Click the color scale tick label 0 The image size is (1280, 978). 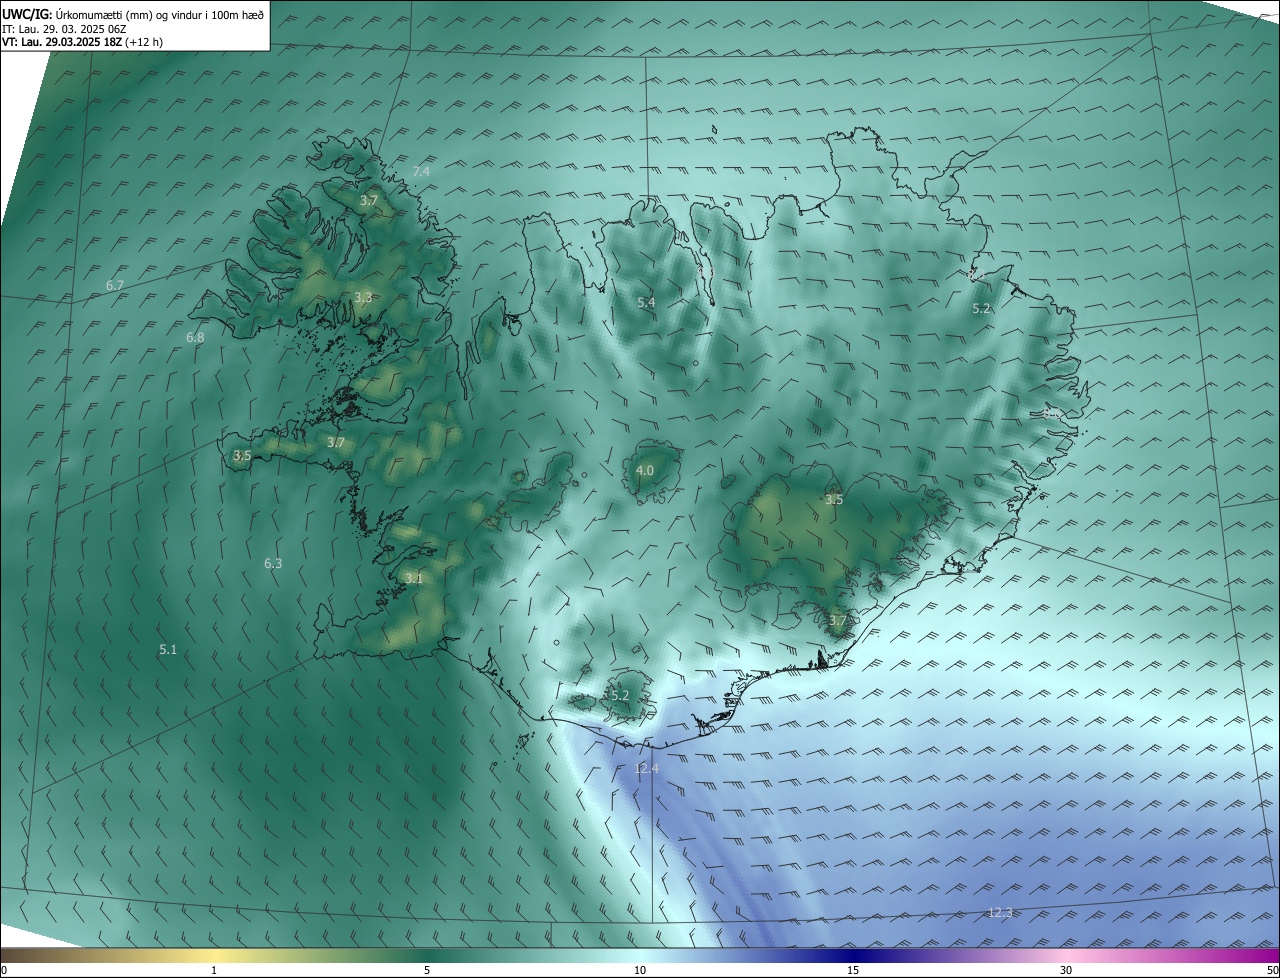4,970
